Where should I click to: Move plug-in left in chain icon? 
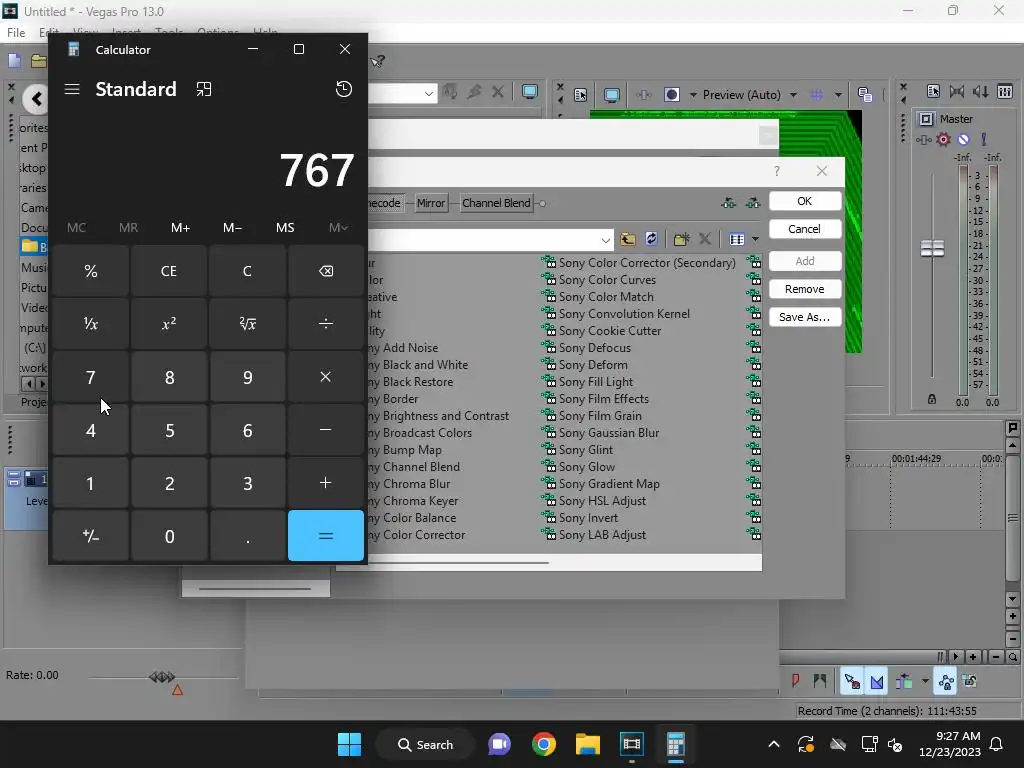pos(729,203)
